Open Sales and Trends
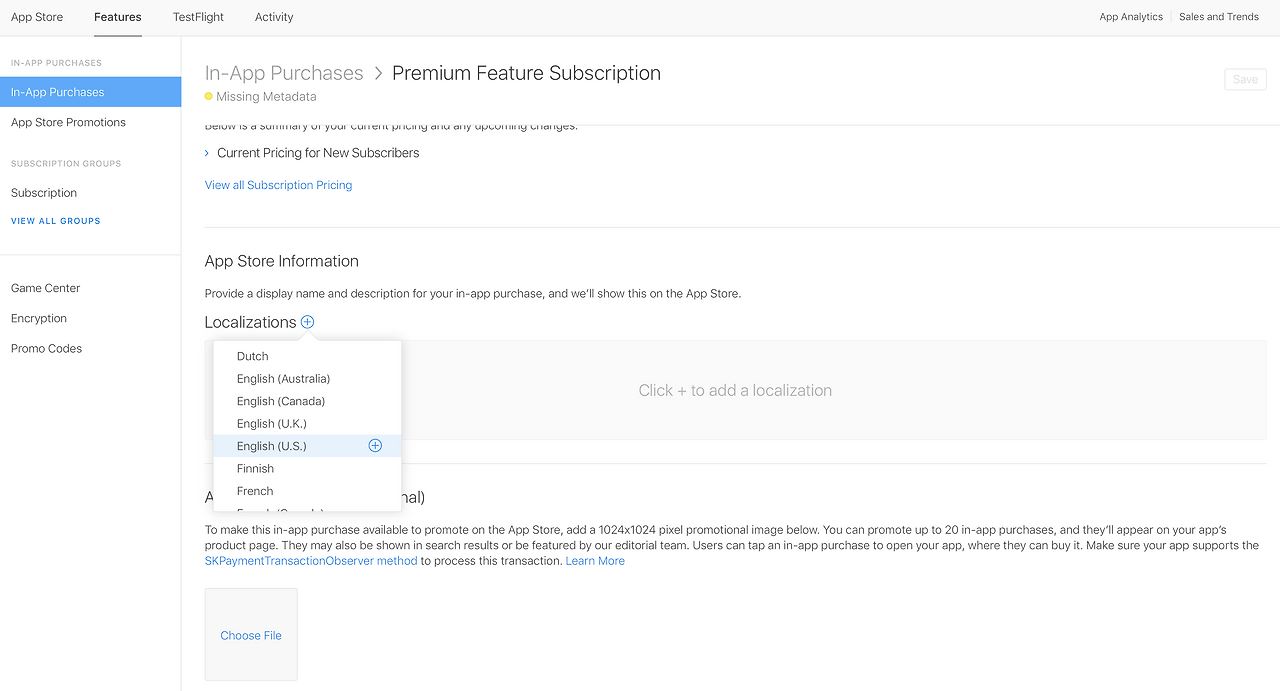The image size is (1280, 691). click(1219, 17)
